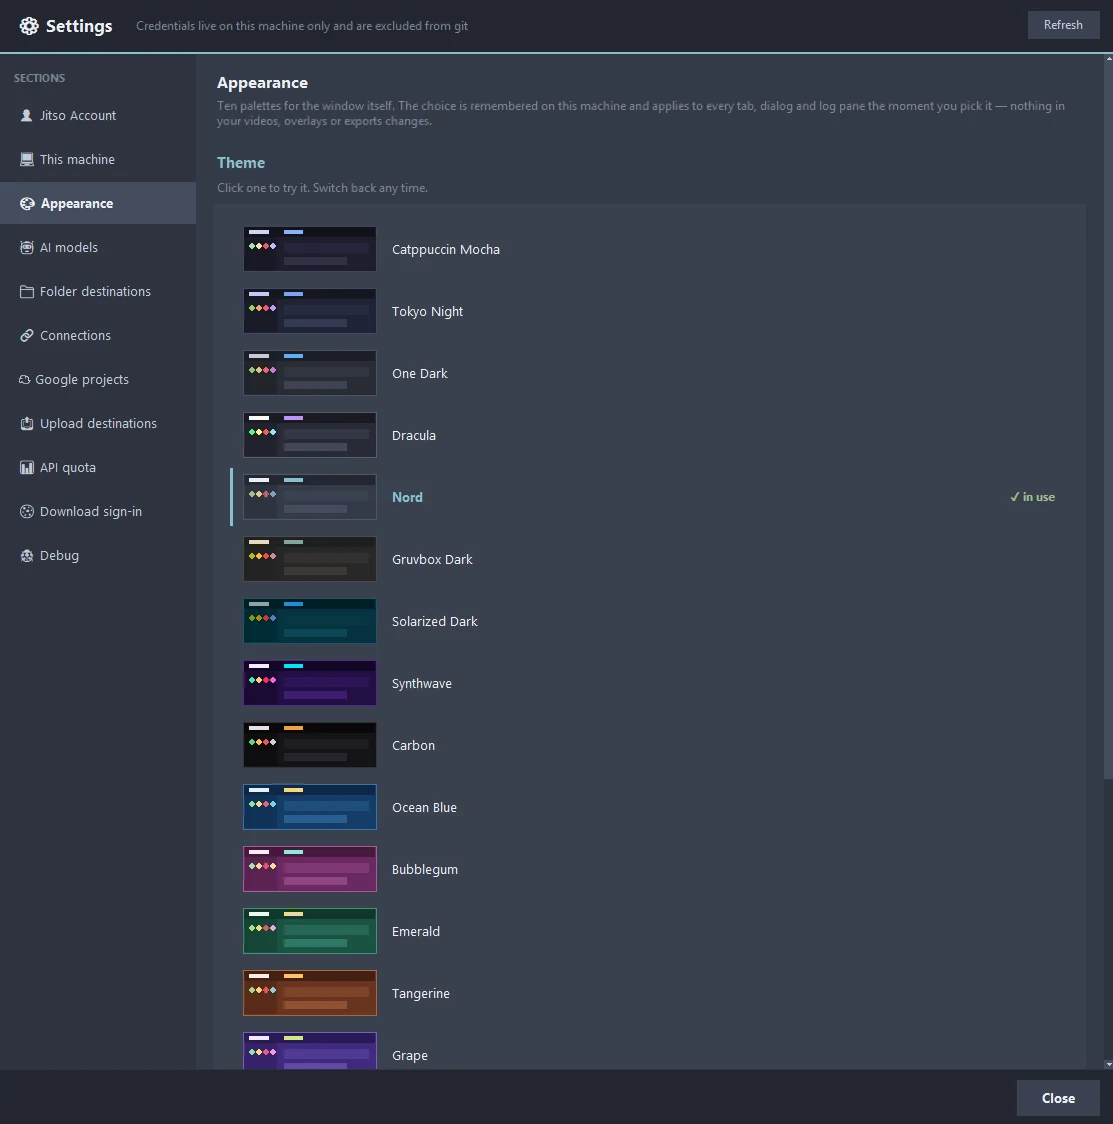Click the API quota chart icon
The width and height of the screenshot is (1113, 1124).
[x=27, y=467]
